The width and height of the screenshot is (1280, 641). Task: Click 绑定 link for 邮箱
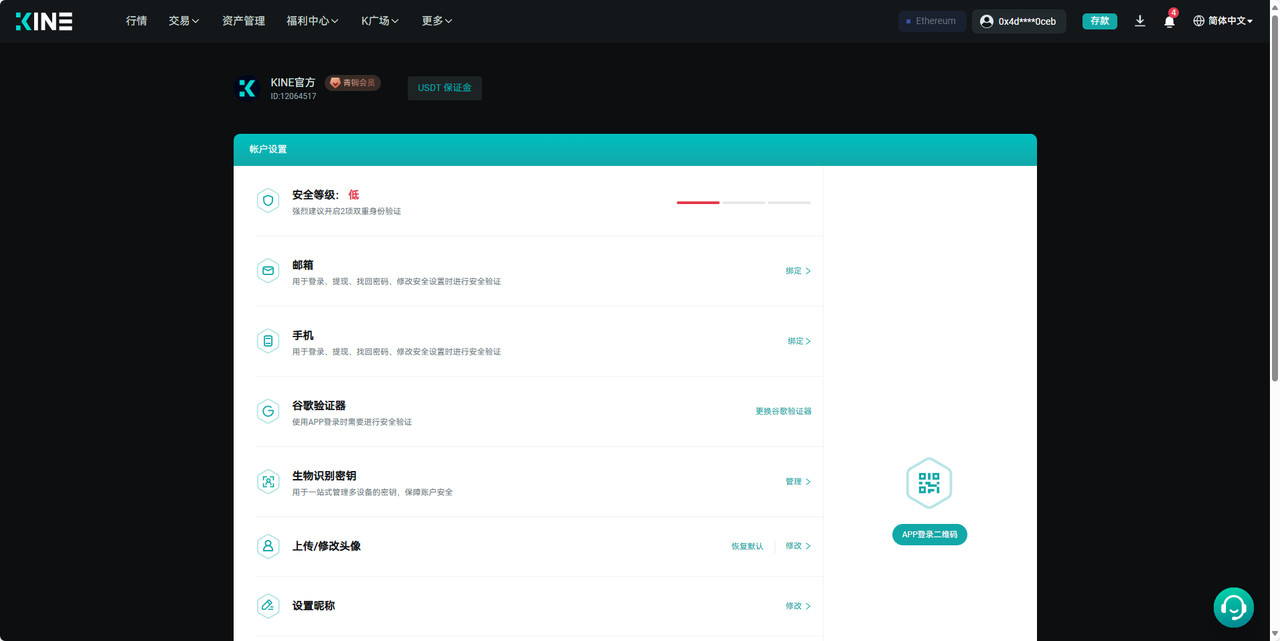tap(797, 271)
